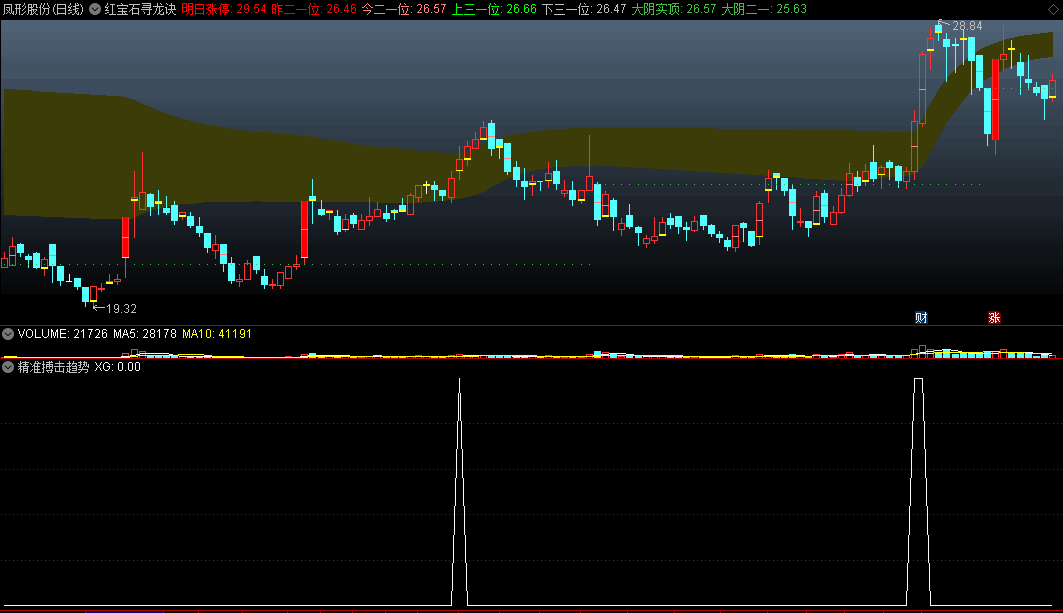Click the 19.32 low price label
This screenshot has width=1063, height=613.
coord(121,309)
